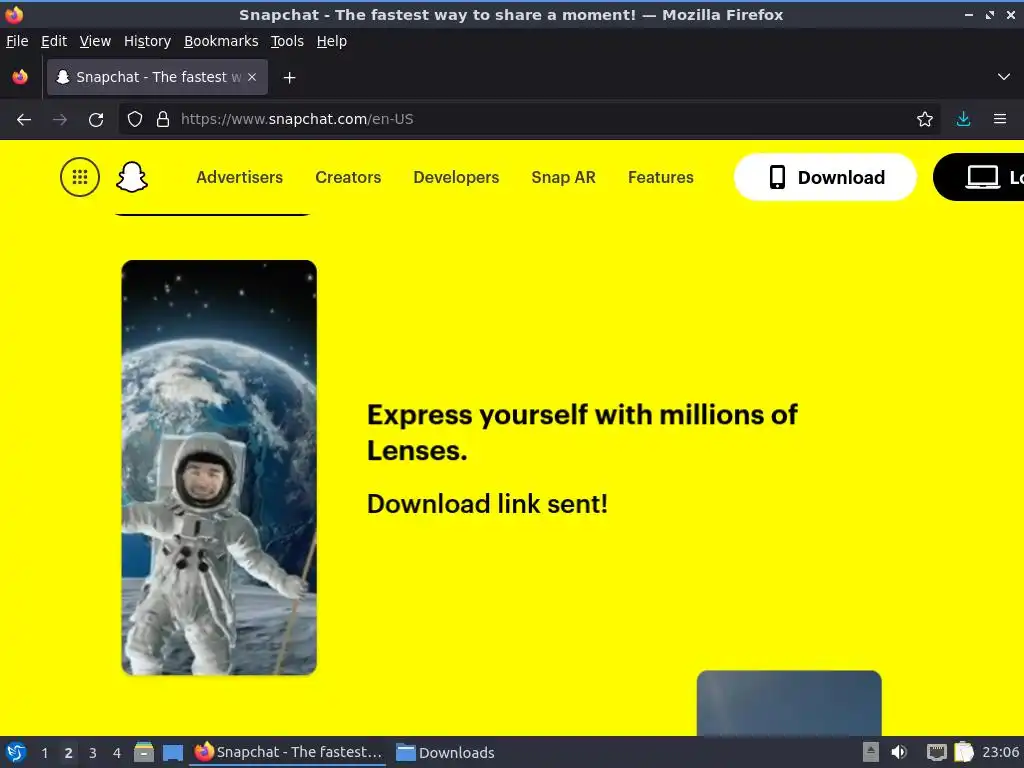Screen dimensions: 1024x768
Task: Click the 'Express yourself with millions of Lenses.' heading
Action: tap(582, 432)
